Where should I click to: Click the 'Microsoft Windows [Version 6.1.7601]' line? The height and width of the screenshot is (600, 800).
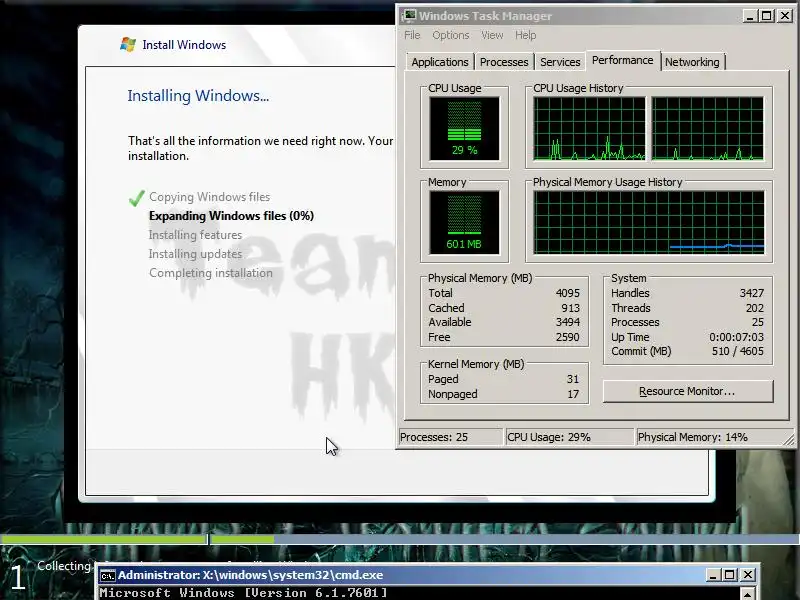pos(243,593)
